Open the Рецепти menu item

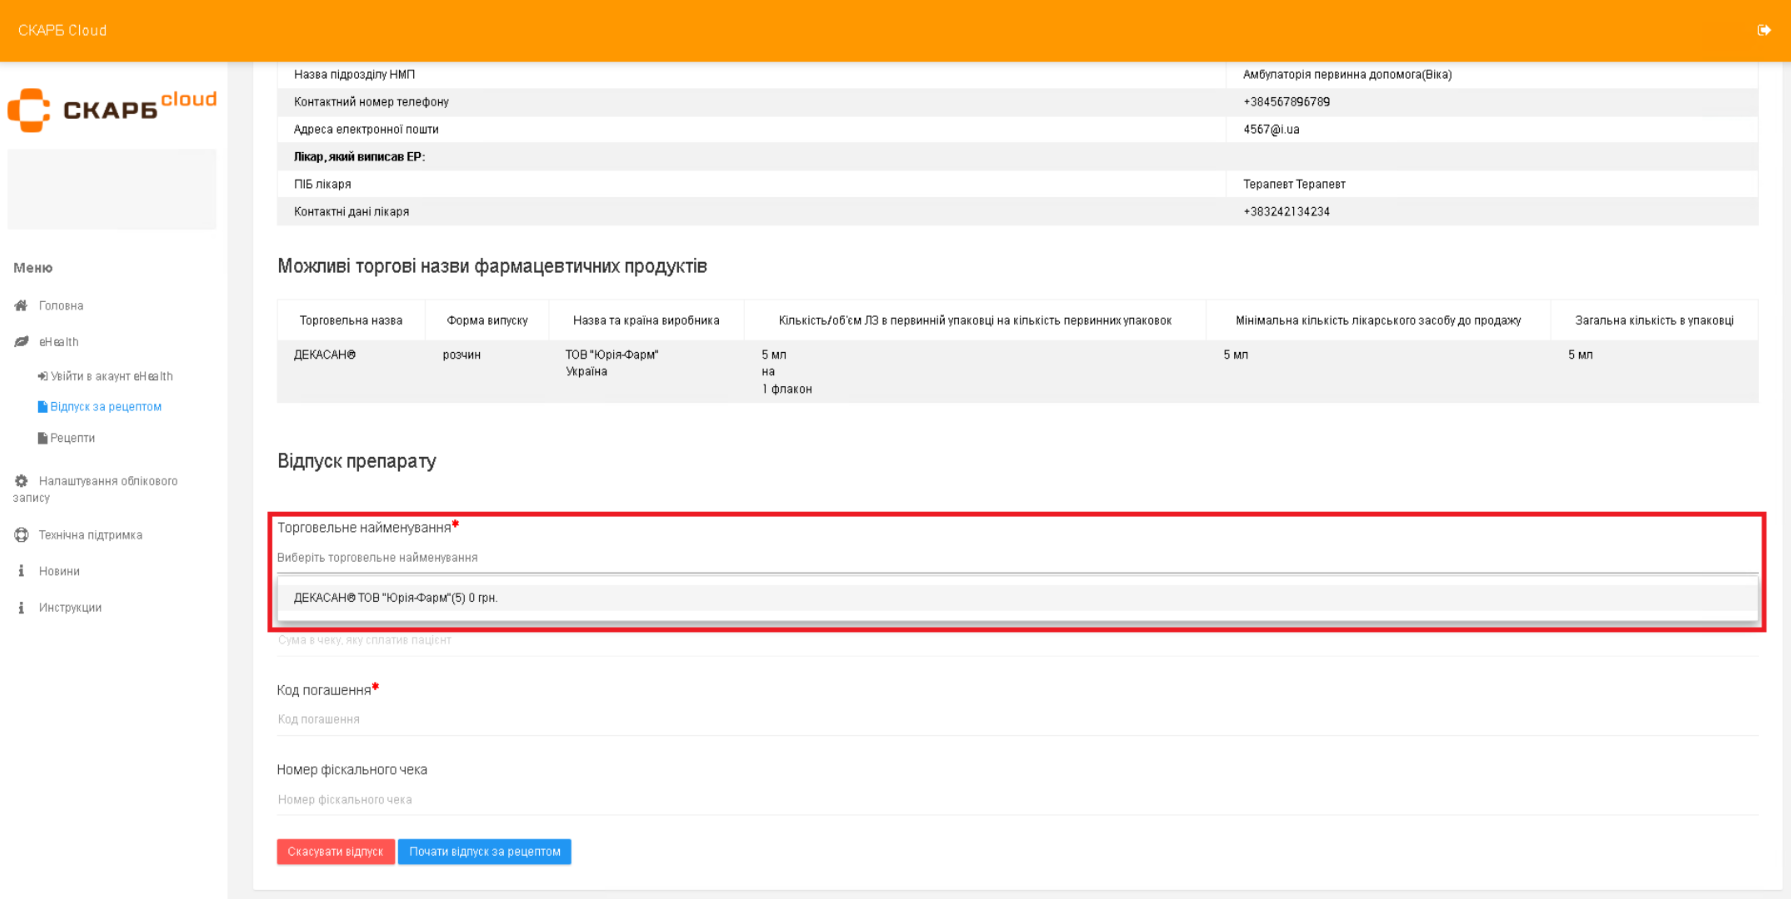(x=72, y=438)
